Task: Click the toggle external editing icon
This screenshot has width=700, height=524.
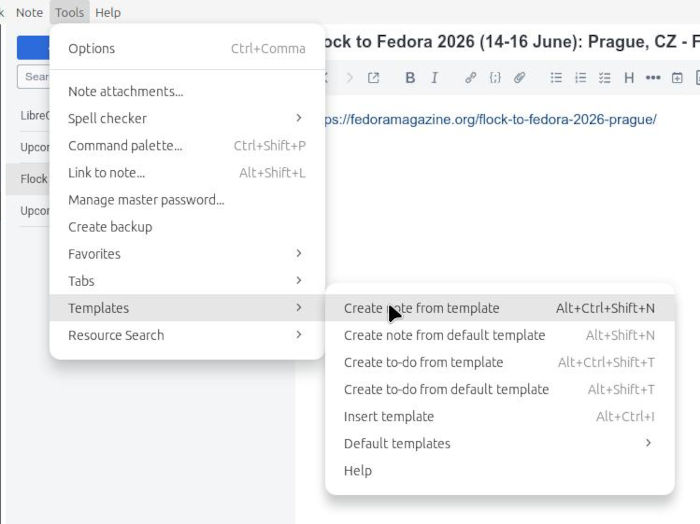Action: (373, 78)
